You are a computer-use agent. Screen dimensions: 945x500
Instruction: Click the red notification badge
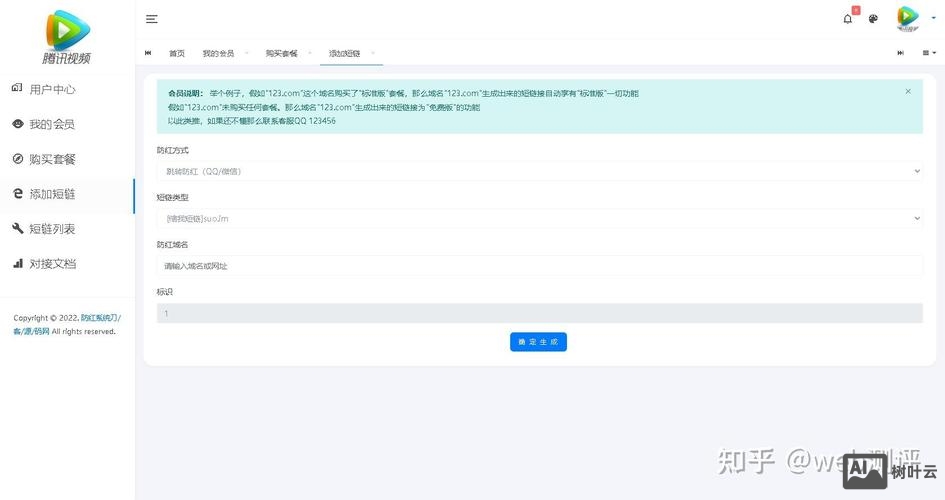[856, 10]
